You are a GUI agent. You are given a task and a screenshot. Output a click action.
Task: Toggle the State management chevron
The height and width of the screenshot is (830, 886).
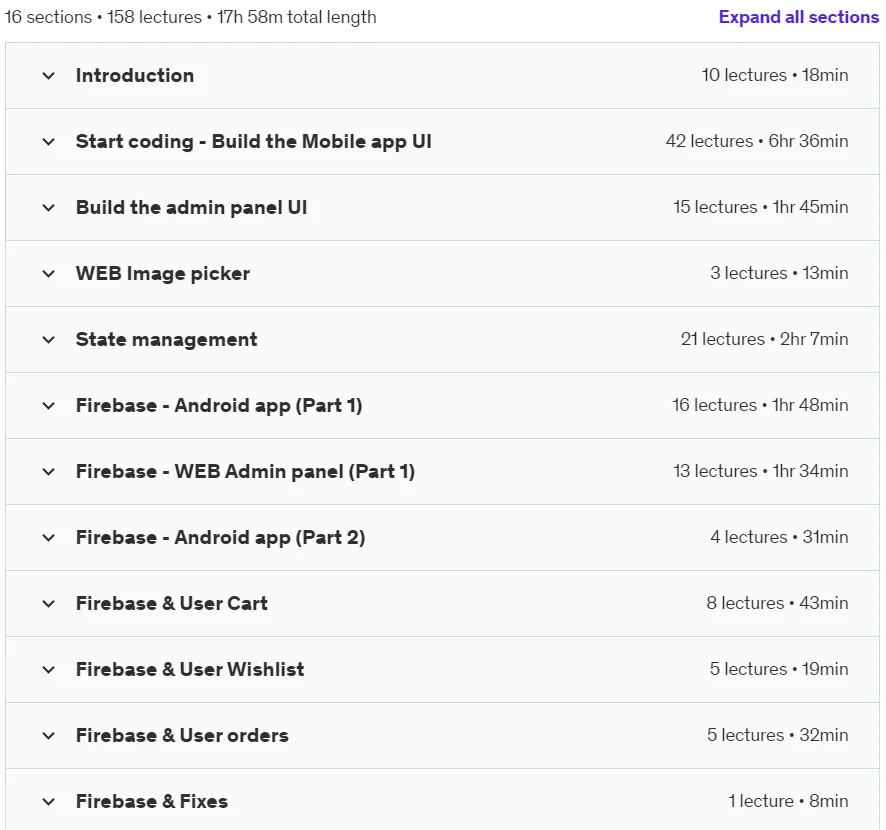pyautogui.click(x=49, y=340)
